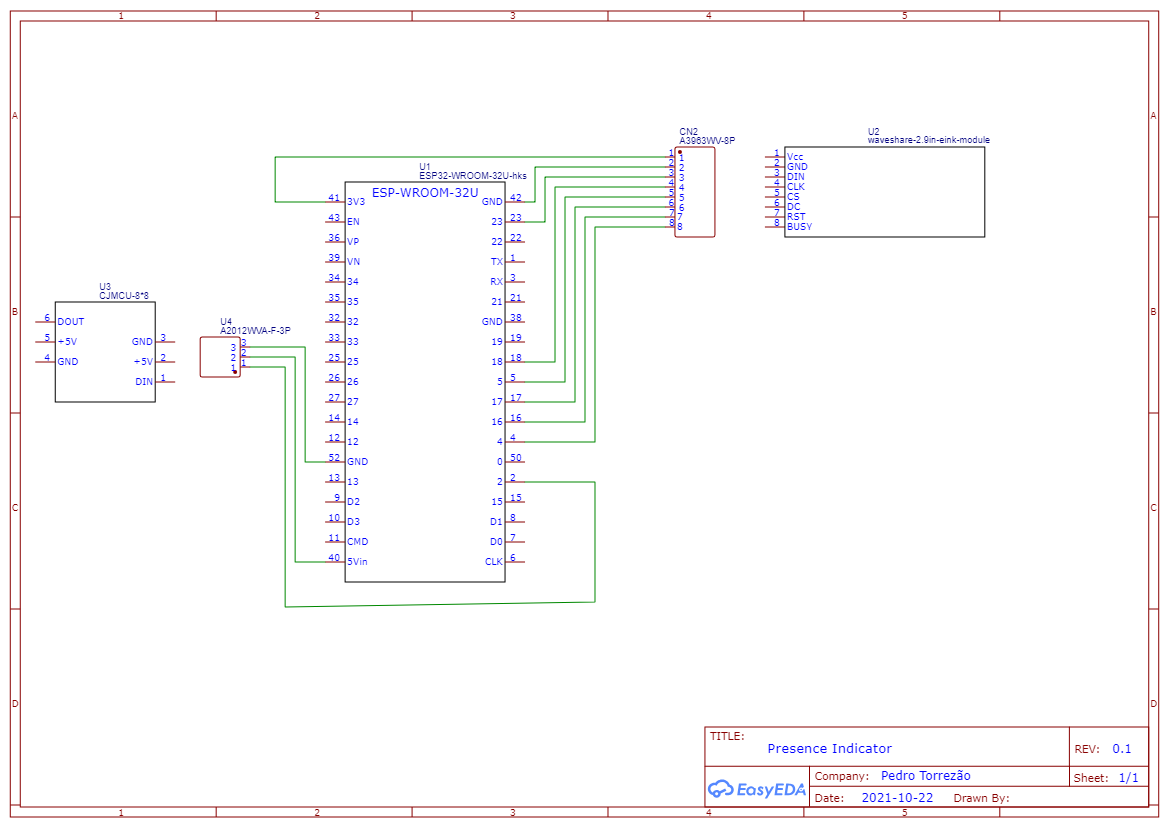Click the 'U1' designator above ESP32
1169x827 pixels.
(x=425, y=167)
